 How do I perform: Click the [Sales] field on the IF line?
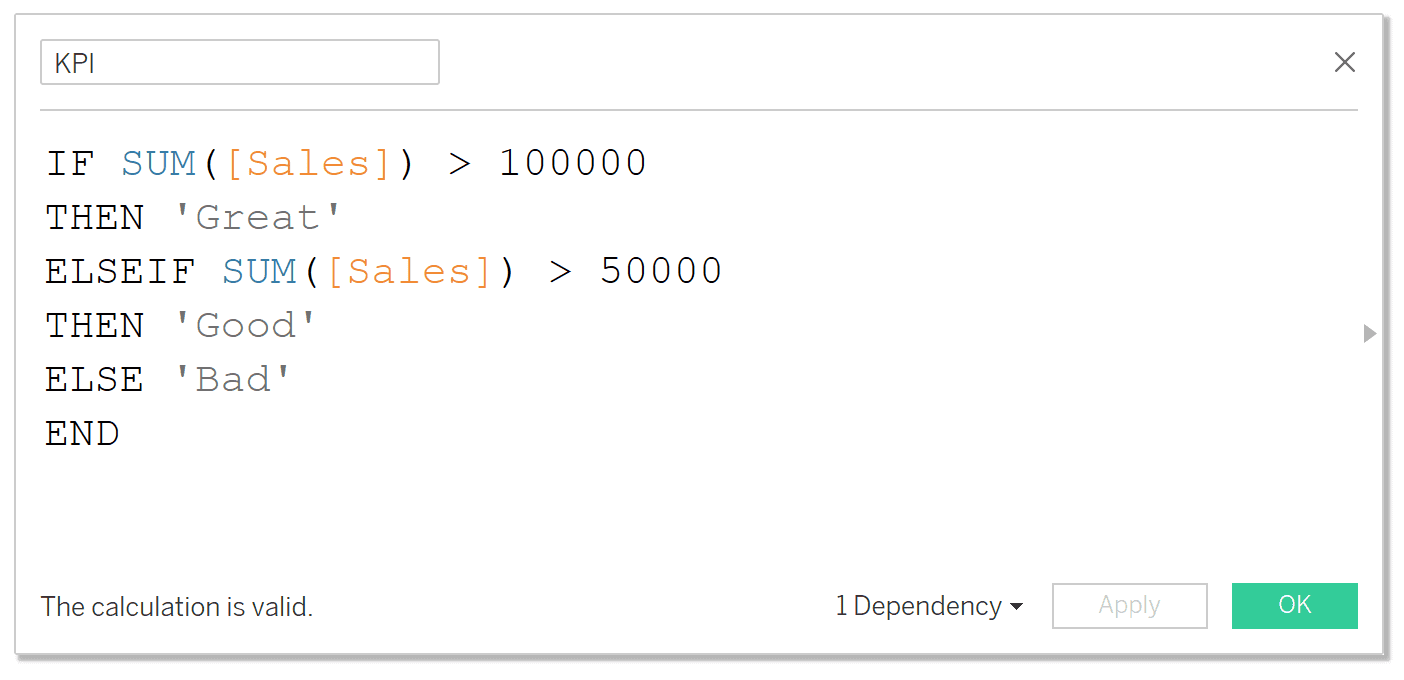coord(308,163)
